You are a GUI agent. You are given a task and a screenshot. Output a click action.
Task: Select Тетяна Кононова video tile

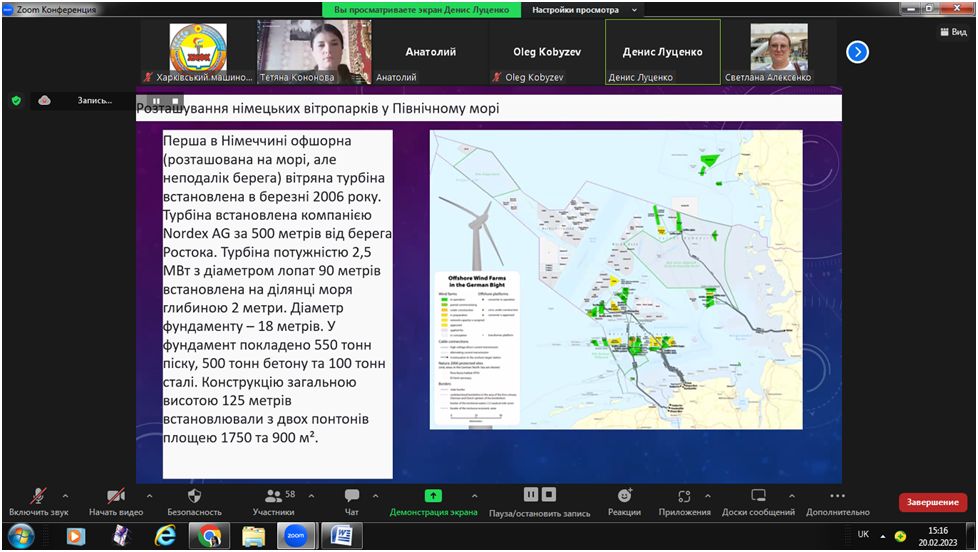point(314,52)
